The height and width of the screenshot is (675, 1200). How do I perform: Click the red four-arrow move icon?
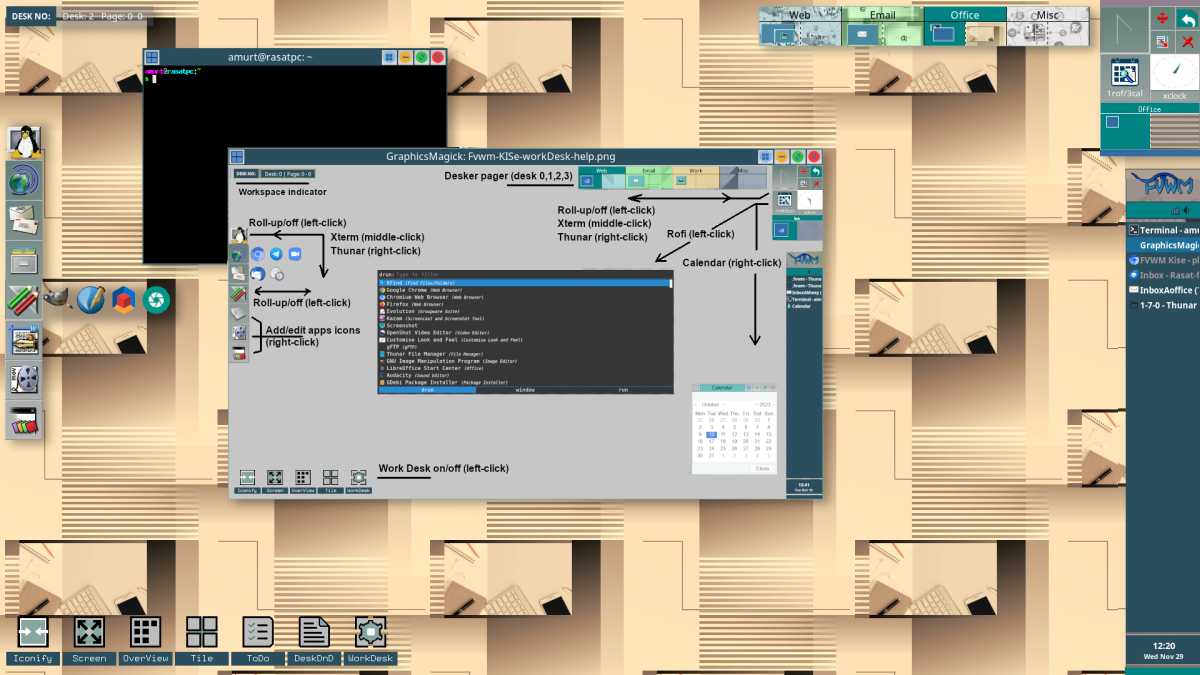click(x=1162, y=18)
